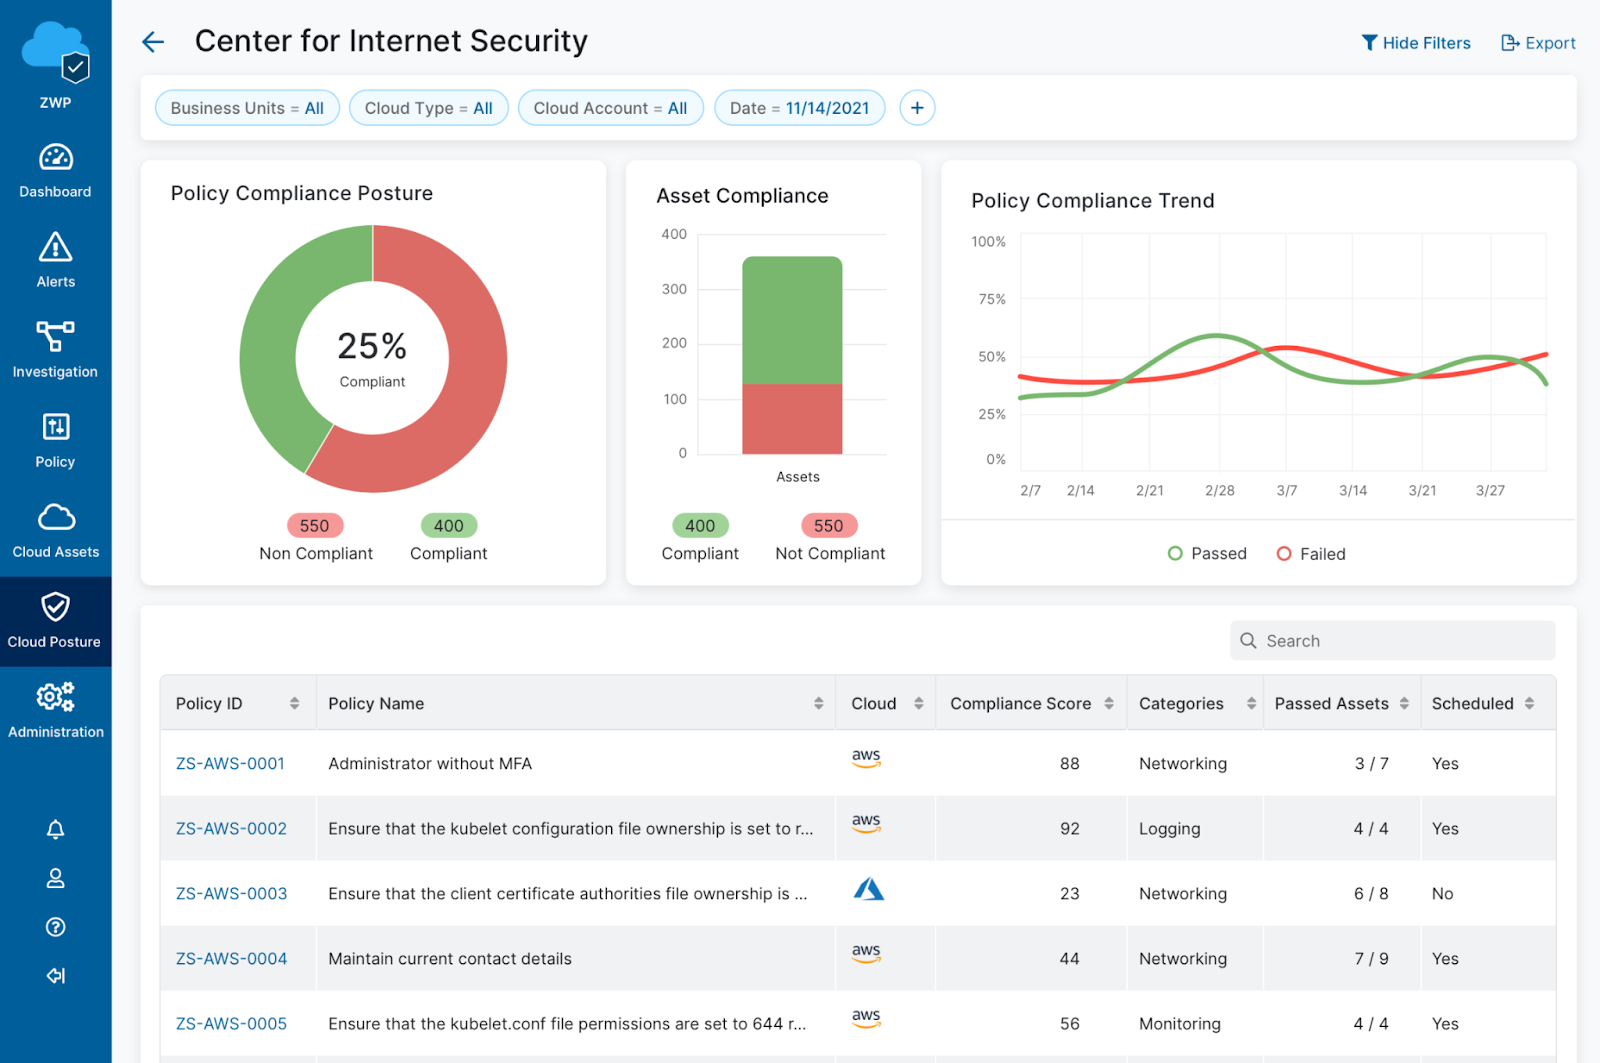This screenshot has height=1063, width=1600.
Task: Select the Policy menu item
Action: [55, 440]
